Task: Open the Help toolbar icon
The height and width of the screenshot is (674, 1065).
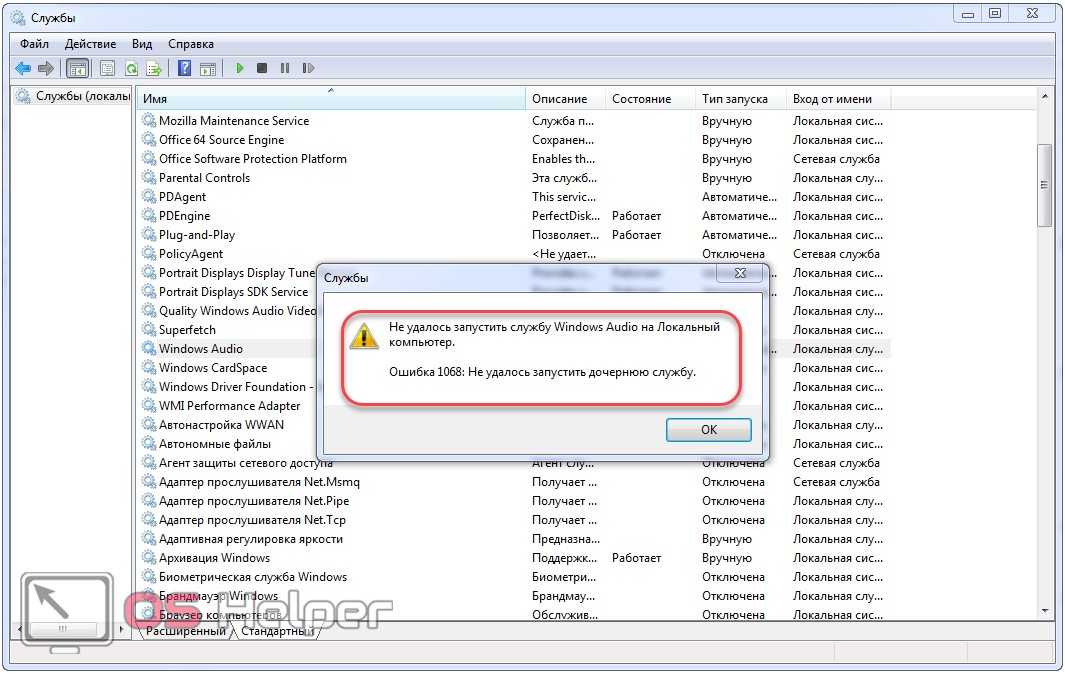Action: coord(184,68)
